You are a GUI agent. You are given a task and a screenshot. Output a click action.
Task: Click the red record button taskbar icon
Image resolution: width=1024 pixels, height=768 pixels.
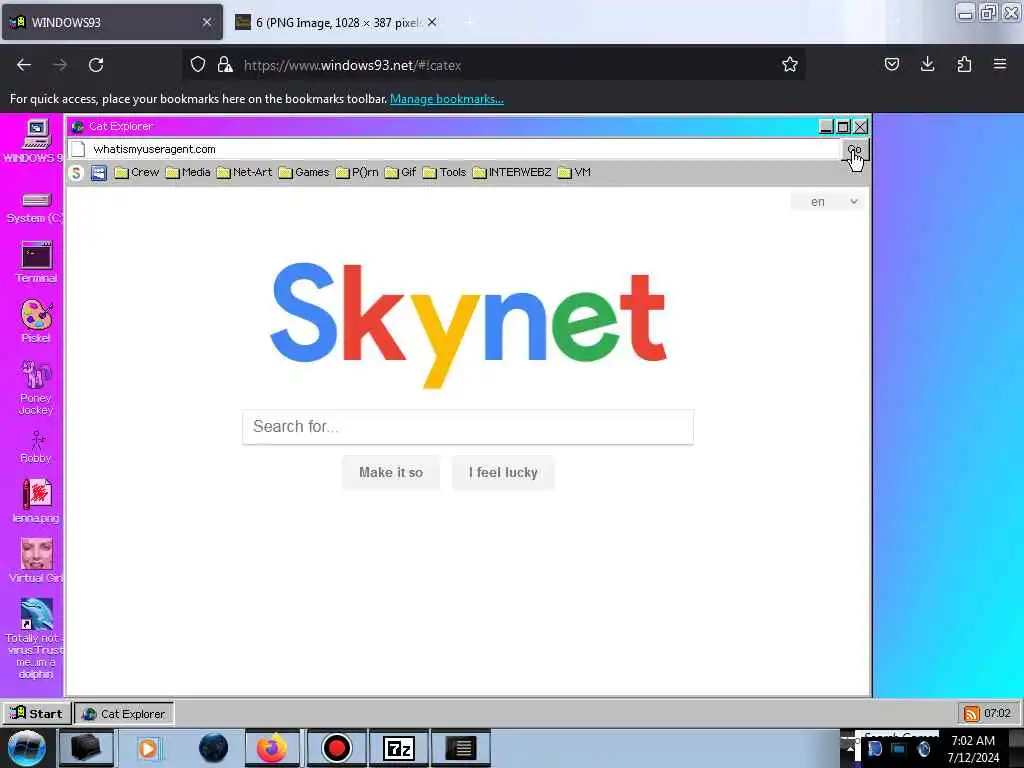pyautogui.click(x=336, y=748)
